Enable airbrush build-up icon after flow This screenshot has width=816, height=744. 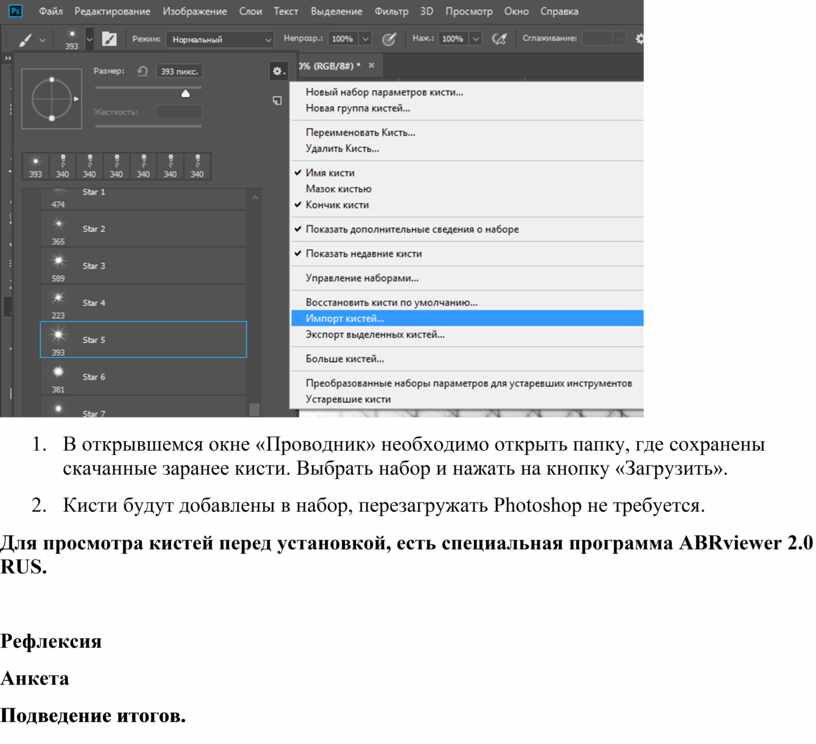[499, 39]
